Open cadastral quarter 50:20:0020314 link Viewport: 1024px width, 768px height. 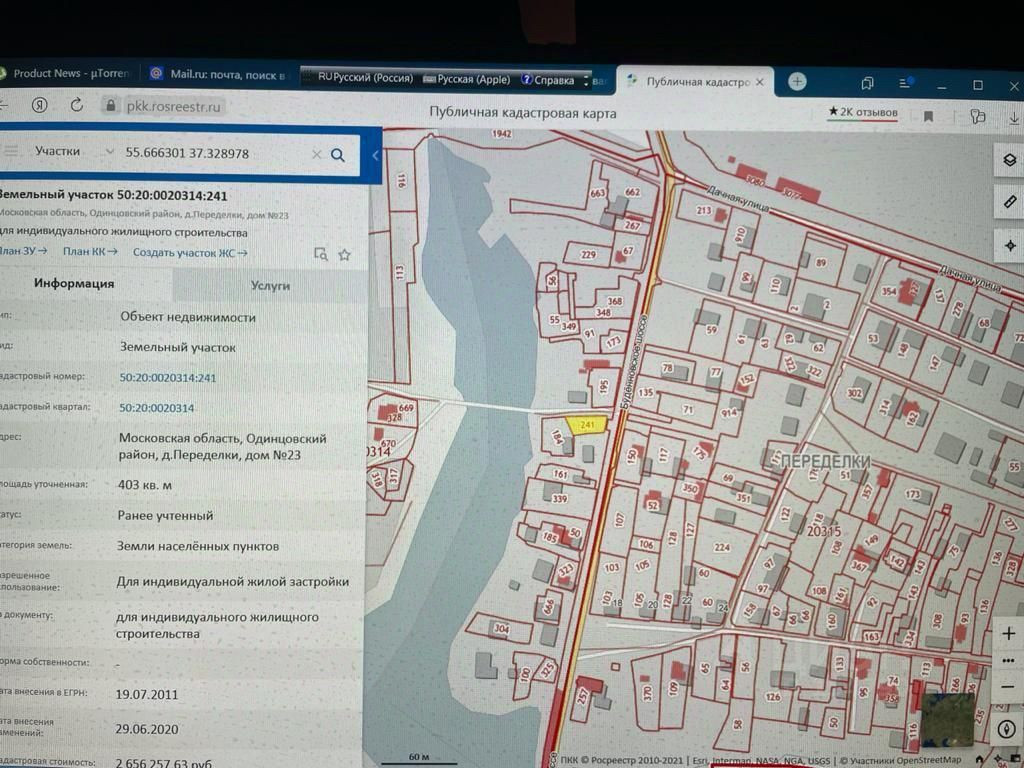pyautogui.click(x=156, y=408)
